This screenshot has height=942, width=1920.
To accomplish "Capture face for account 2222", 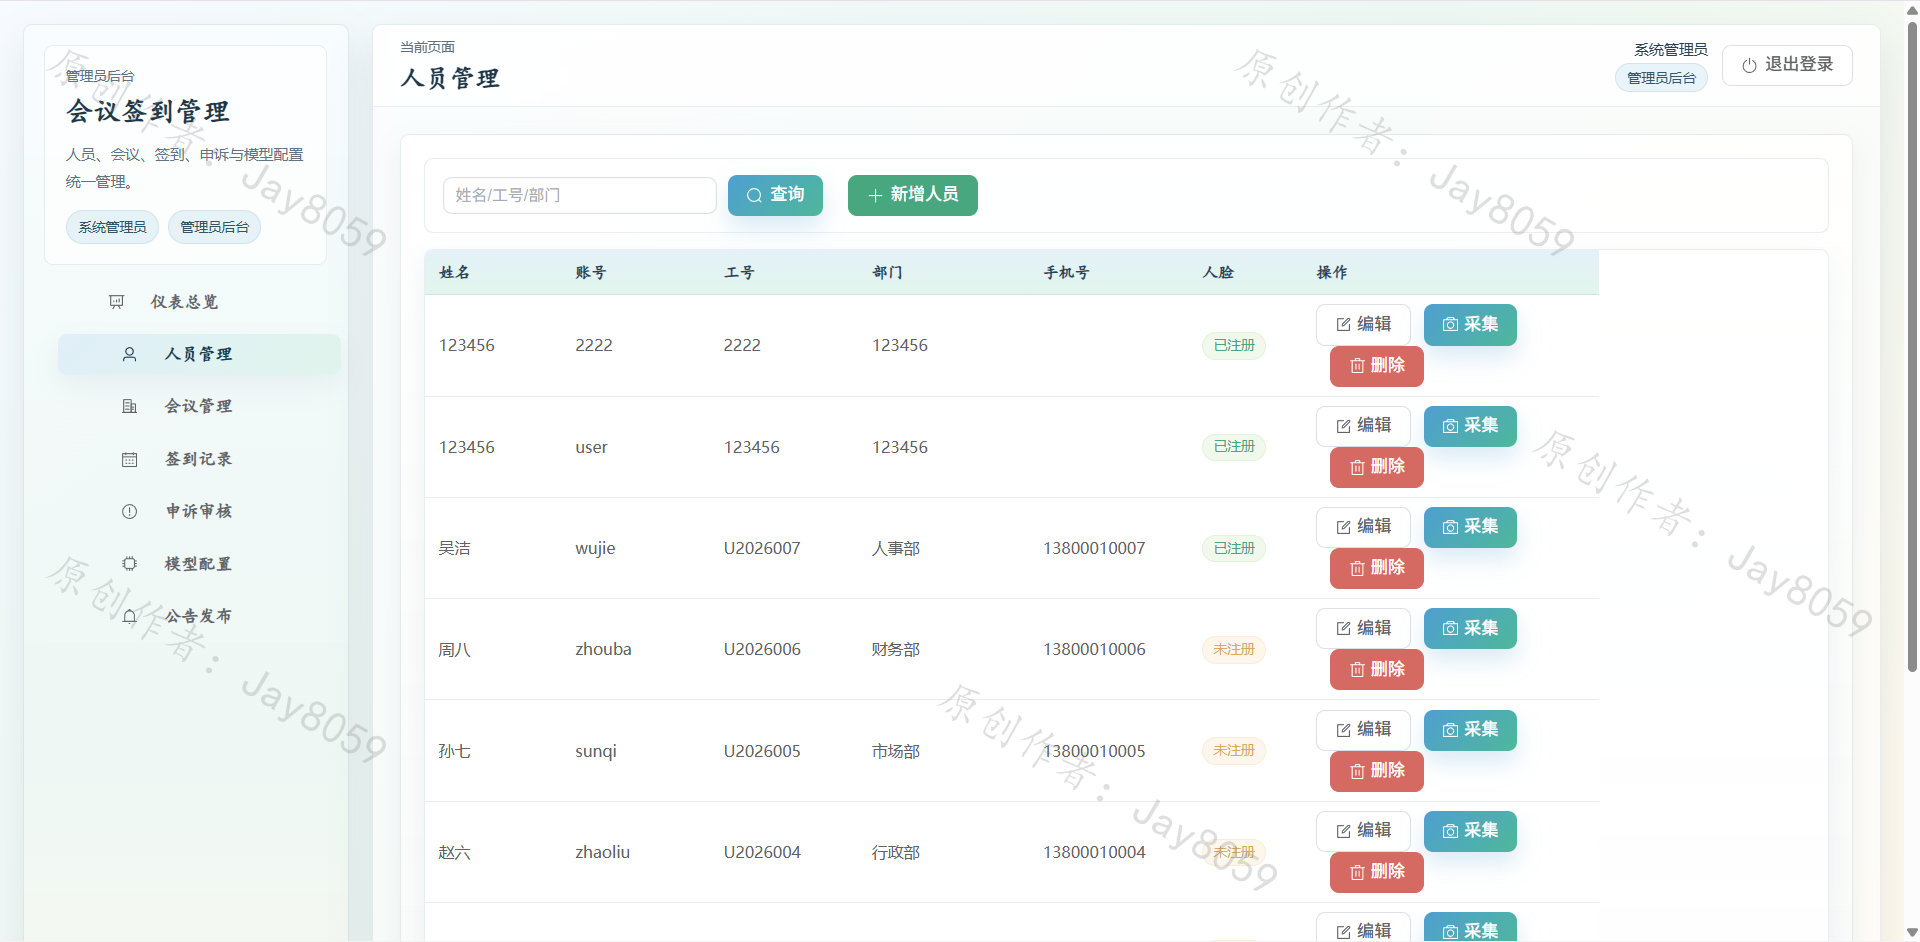I will [x=1470, y=324].
